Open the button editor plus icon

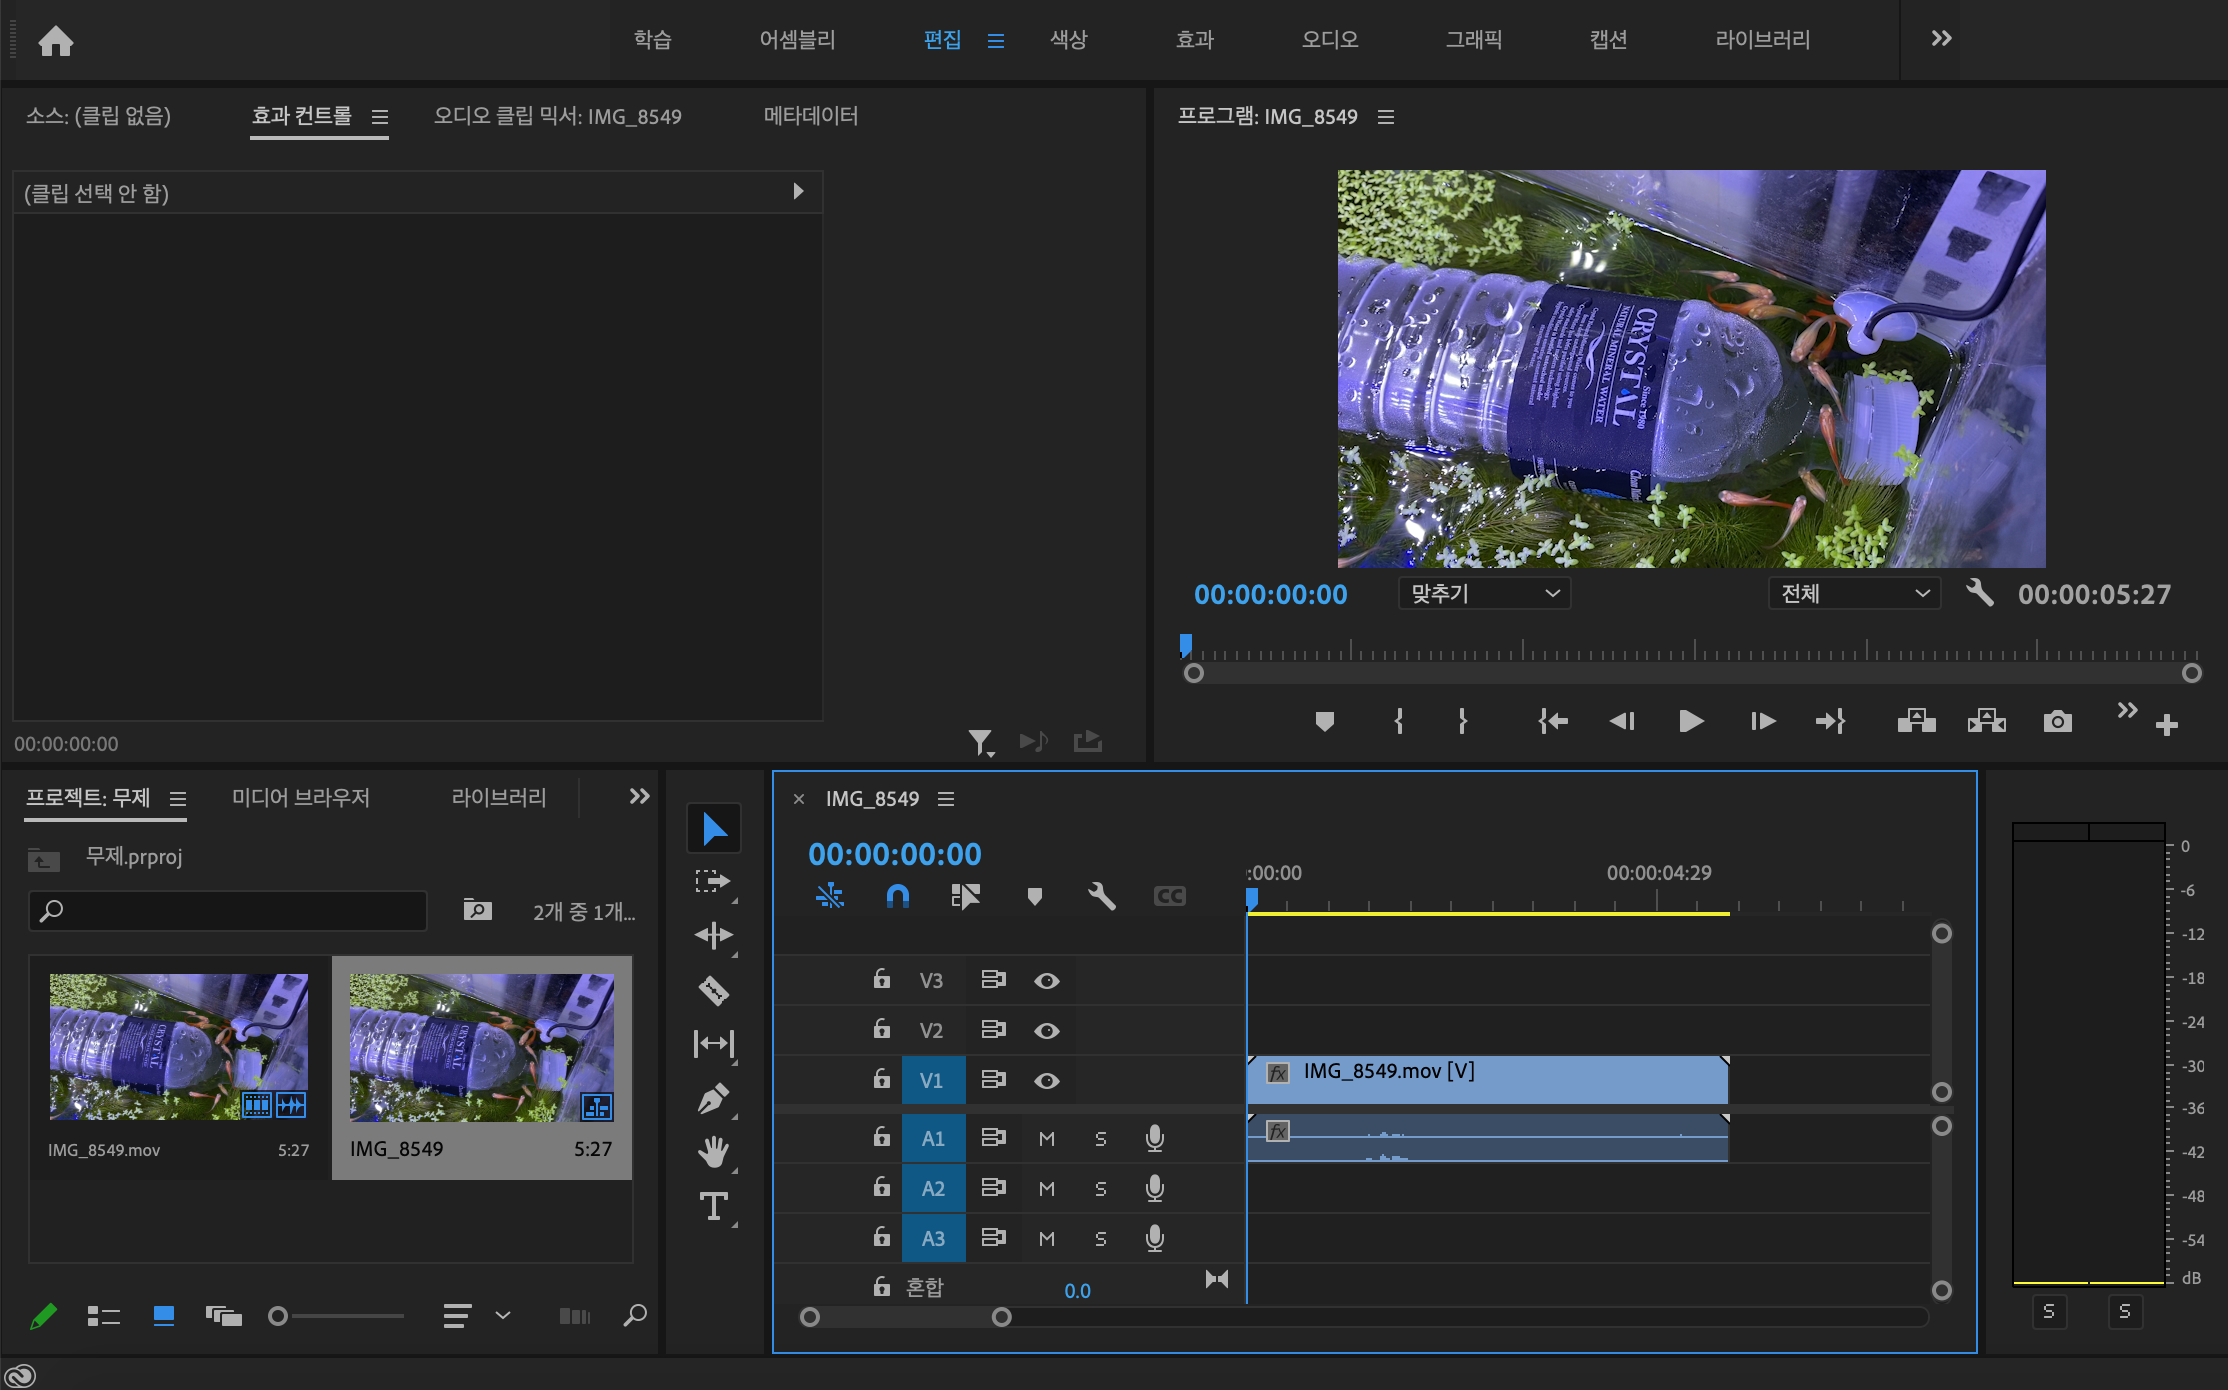click(2167, 725)
